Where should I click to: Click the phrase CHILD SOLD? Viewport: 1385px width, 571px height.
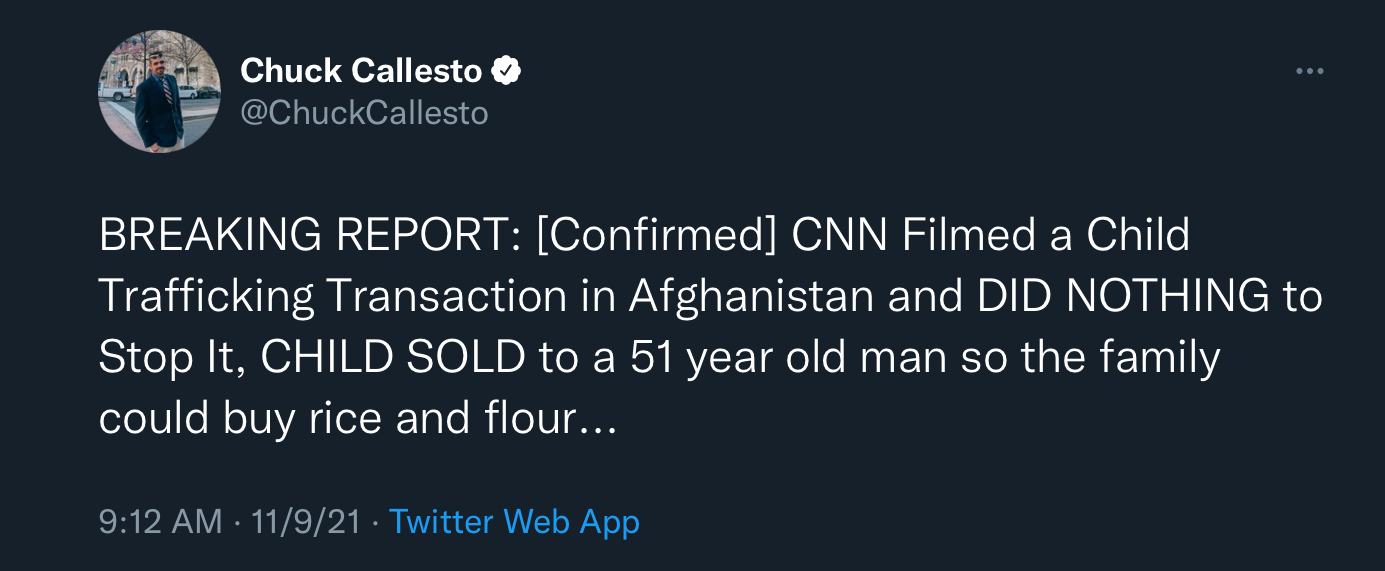392,358
